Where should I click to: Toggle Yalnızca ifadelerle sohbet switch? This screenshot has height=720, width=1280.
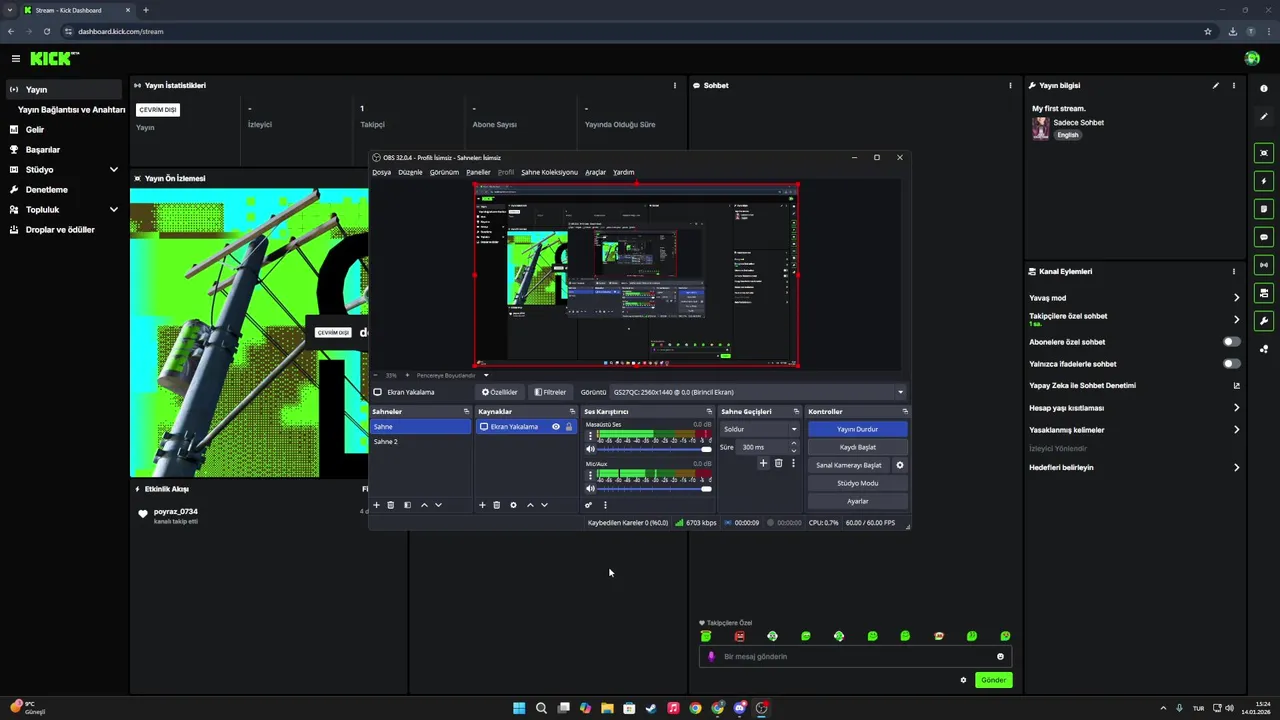coord(1232,364)
